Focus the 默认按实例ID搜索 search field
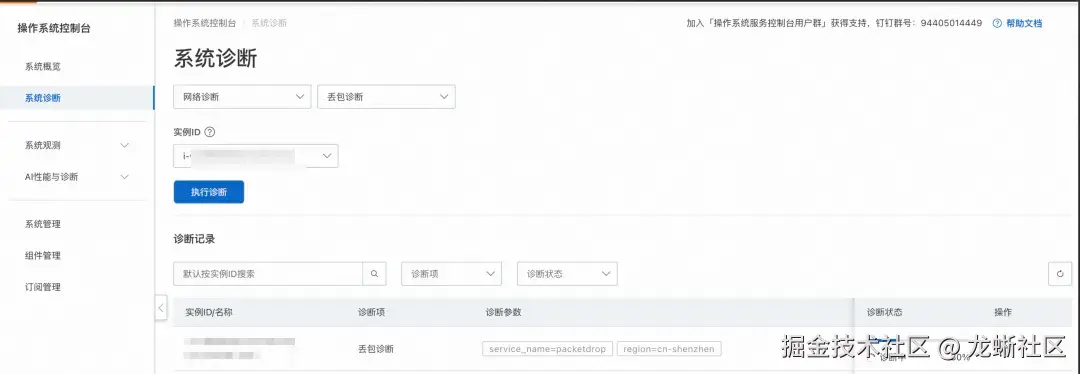Viewport: 1080px width, 374px height. point(268,273)
